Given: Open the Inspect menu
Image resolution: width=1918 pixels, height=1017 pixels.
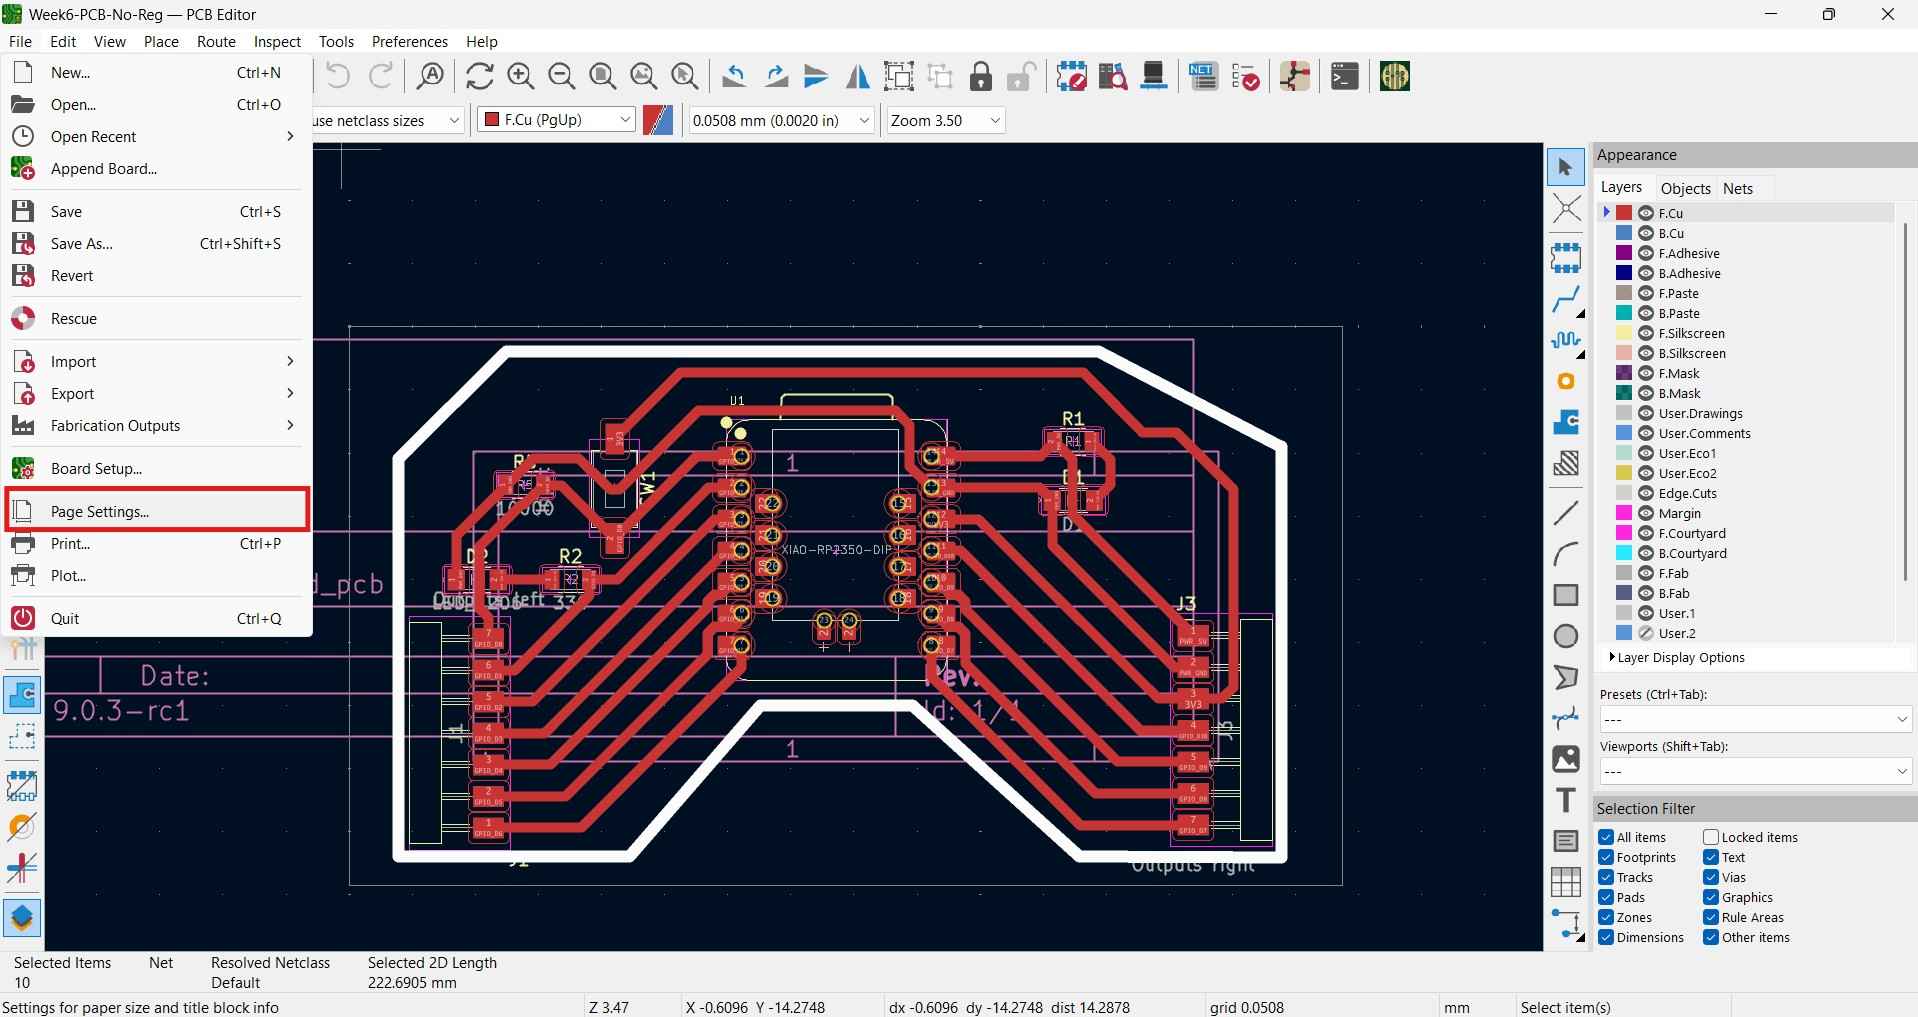Looking at the screenshot, I should pos(277,41).
